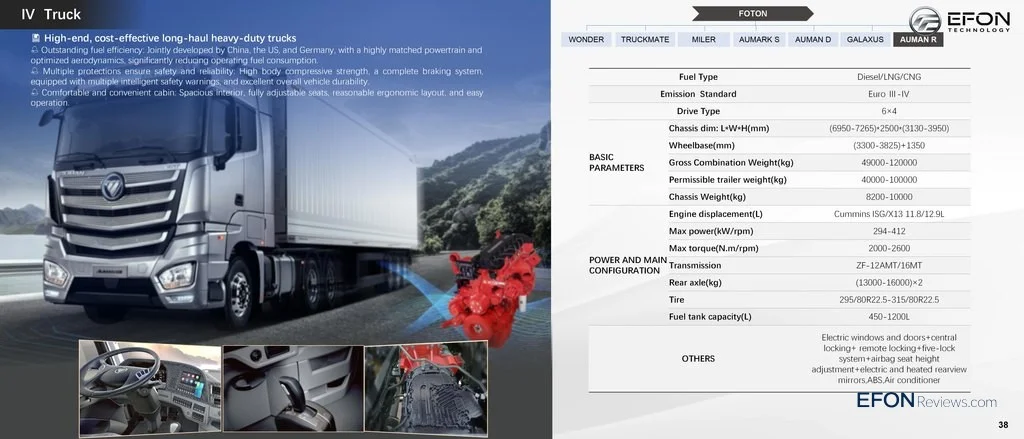Viewport: 1024px width, 439px height.
Task: Click the '294-412' max power value
Action: 889,231
